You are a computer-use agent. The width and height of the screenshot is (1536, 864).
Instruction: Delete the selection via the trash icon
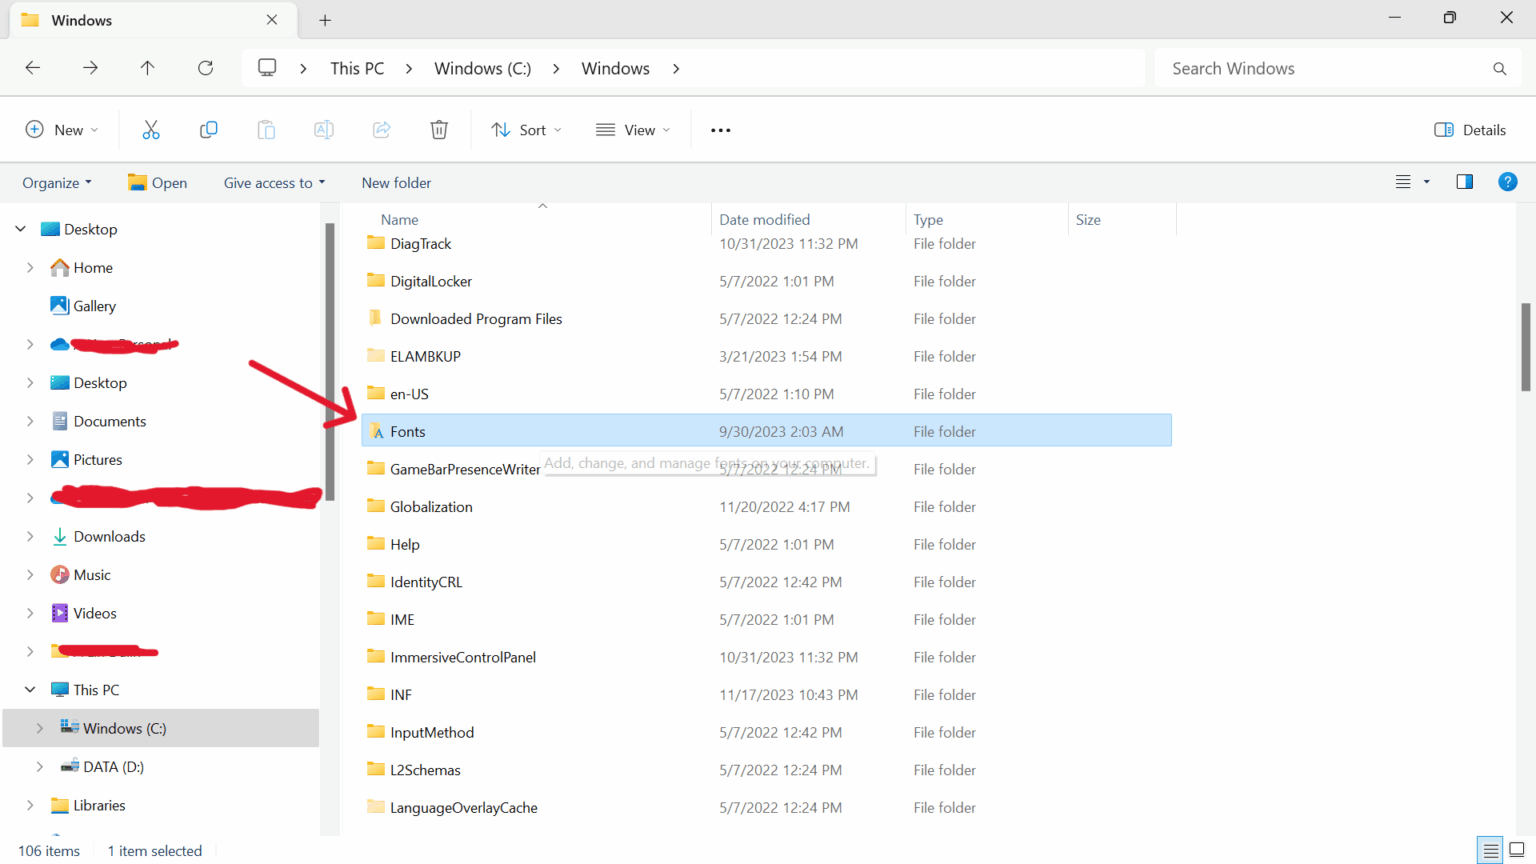(x=438, y=129)
